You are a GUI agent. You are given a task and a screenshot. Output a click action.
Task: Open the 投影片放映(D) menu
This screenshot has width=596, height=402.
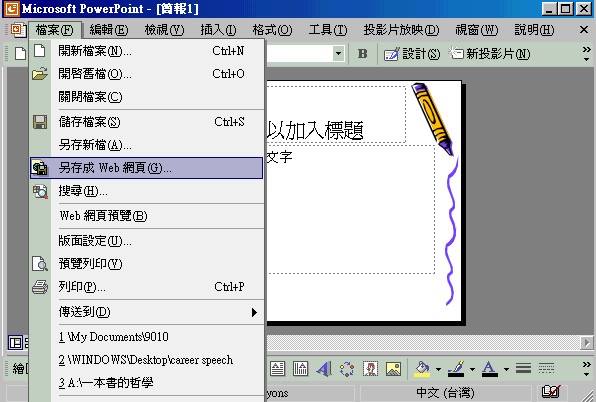[x=401, y=30]
